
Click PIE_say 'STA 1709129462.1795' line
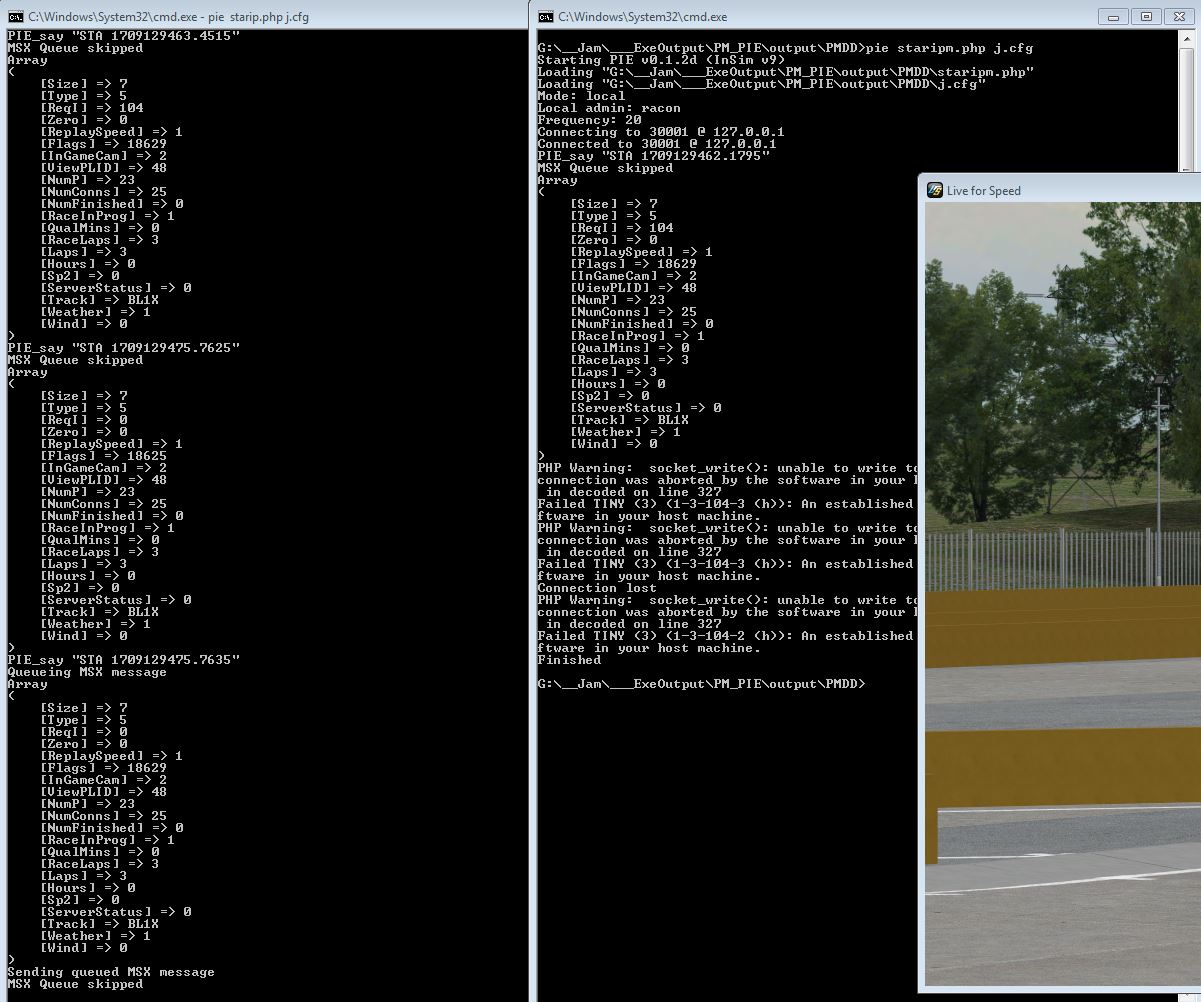(x=653, y=156)
